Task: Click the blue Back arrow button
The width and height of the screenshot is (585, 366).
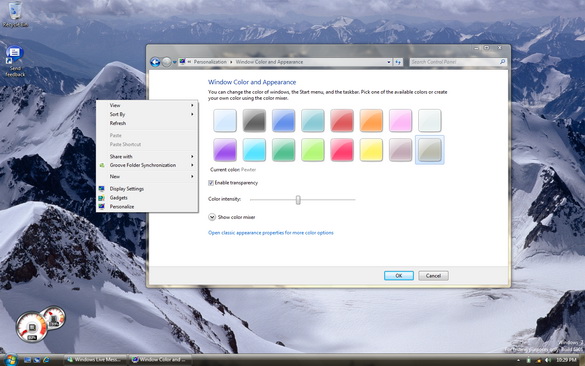Action: pyautogui.click(x=155, y=62)
